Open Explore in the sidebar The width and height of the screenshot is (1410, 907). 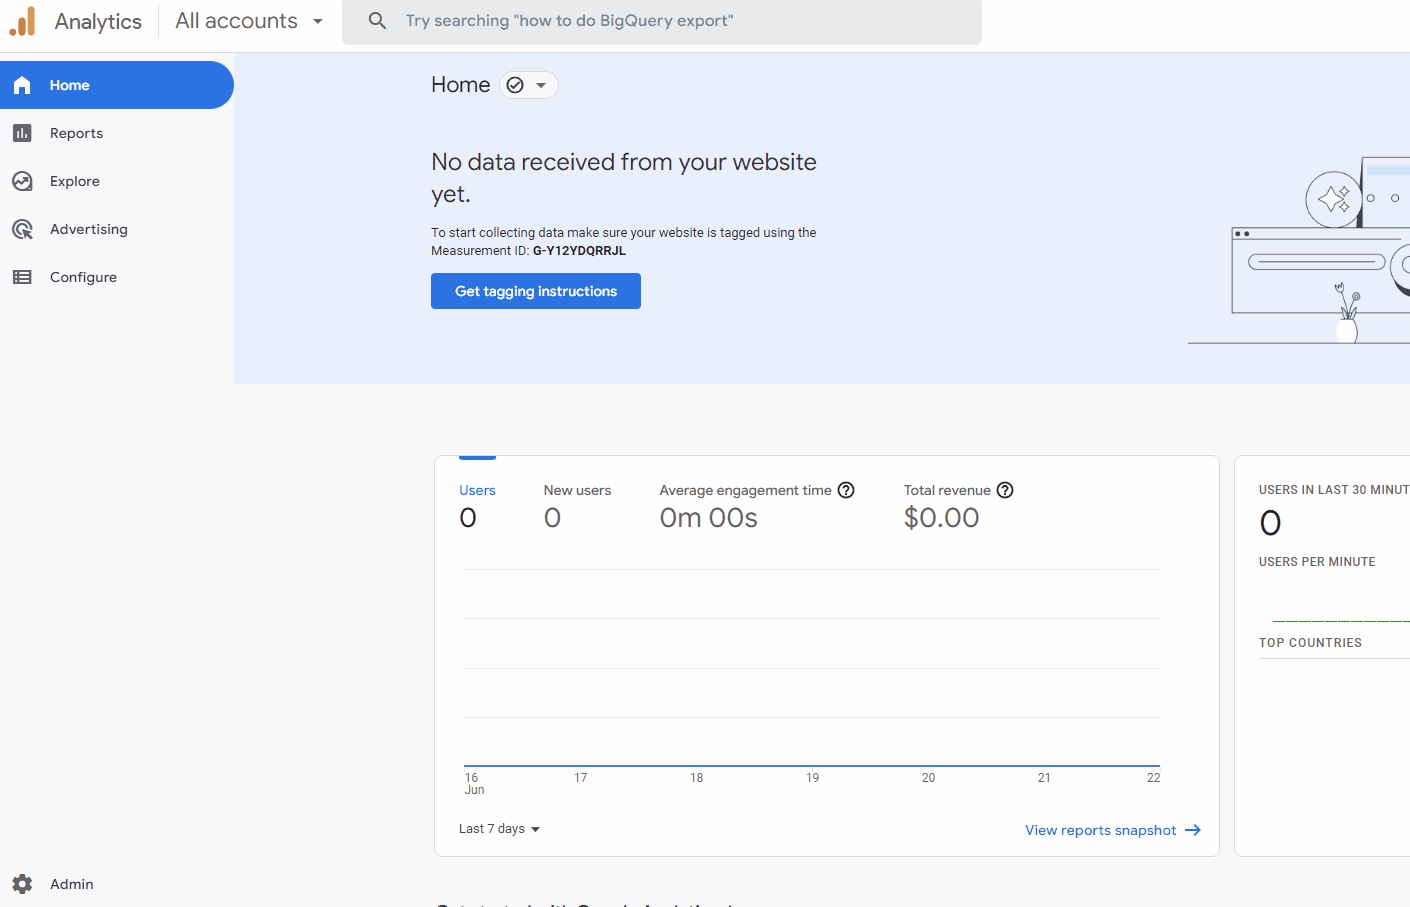coord(117,181)
